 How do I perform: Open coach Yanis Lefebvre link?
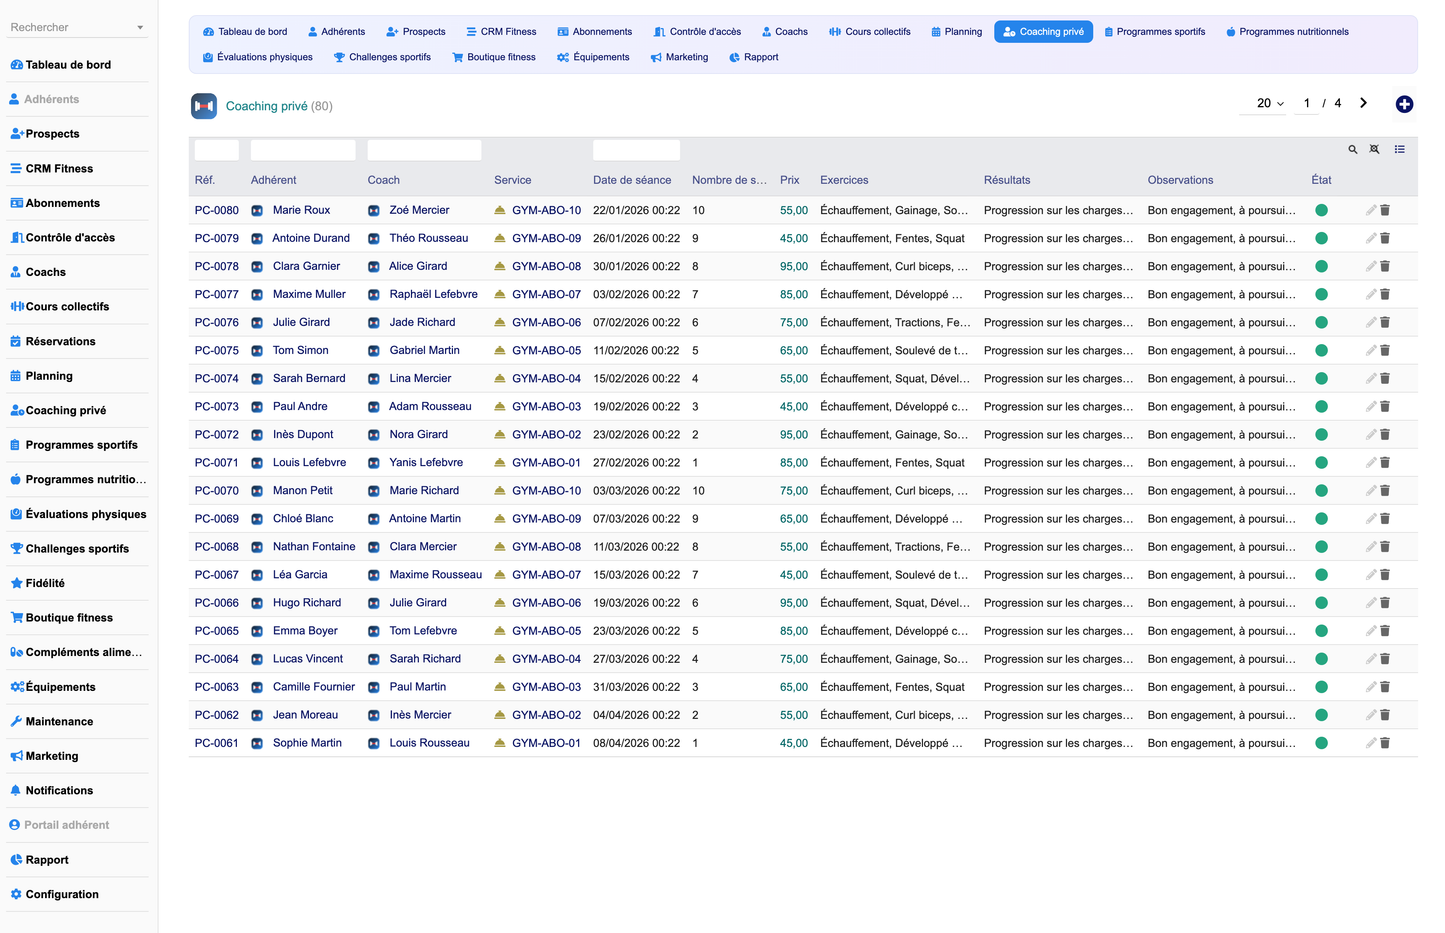(426, 462)
